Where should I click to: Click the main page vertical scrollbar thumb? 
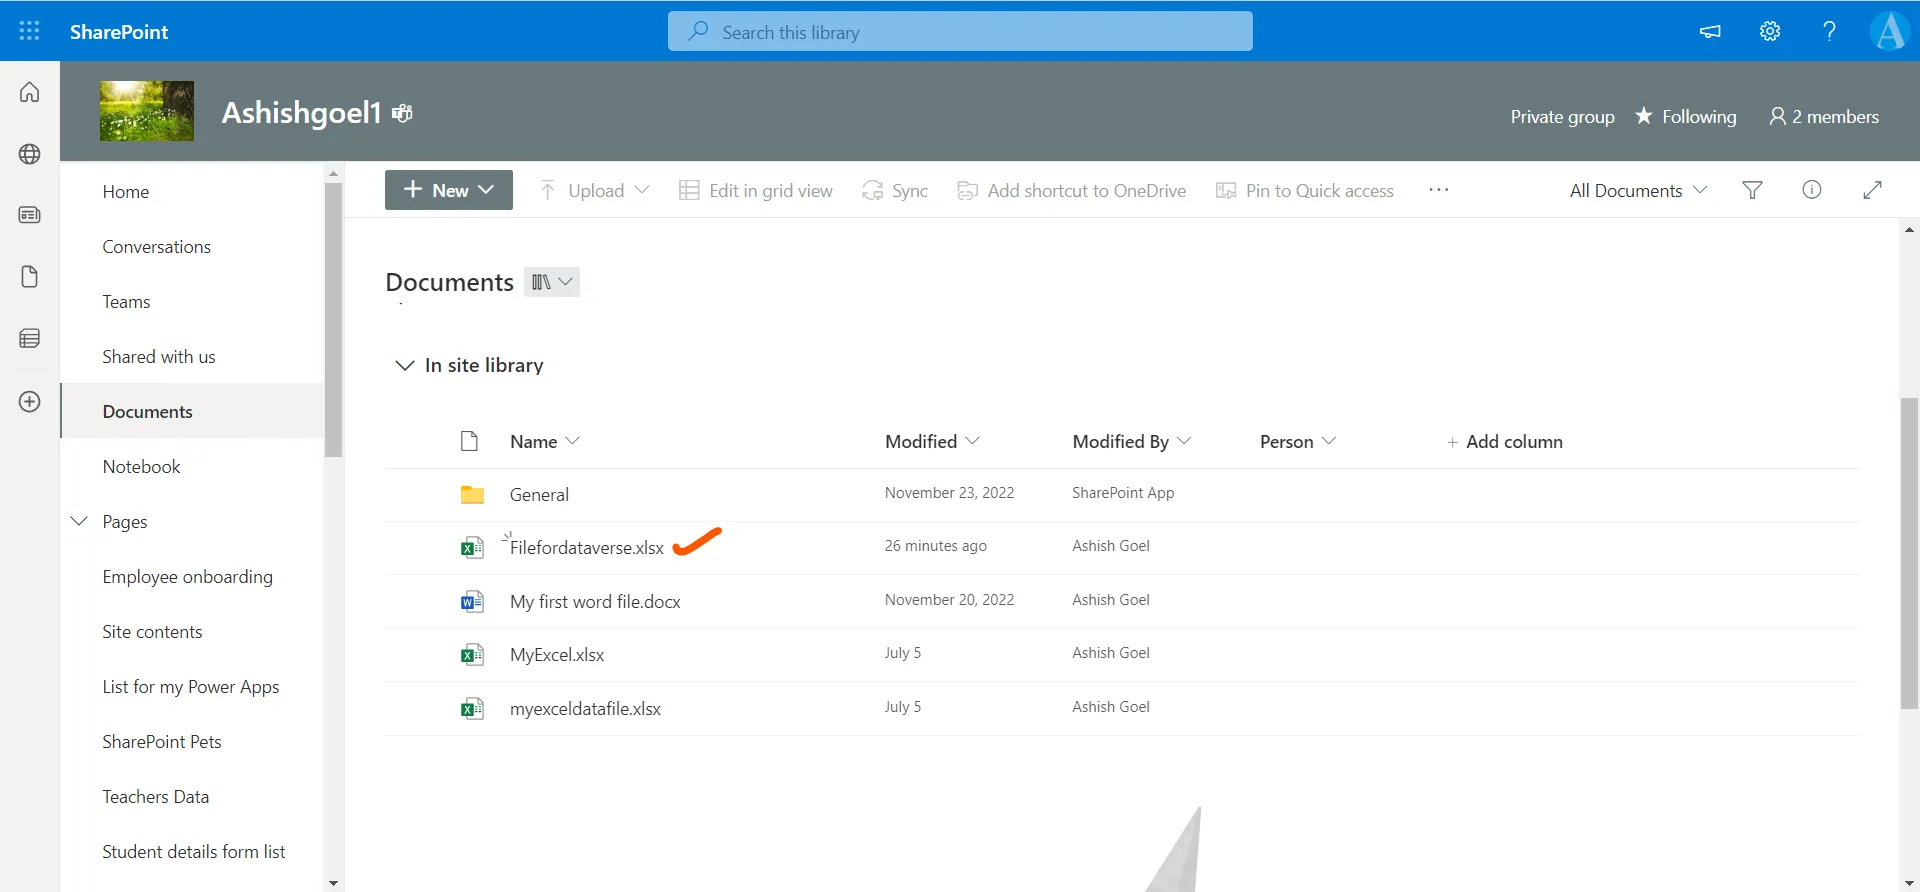(1909, 553)
